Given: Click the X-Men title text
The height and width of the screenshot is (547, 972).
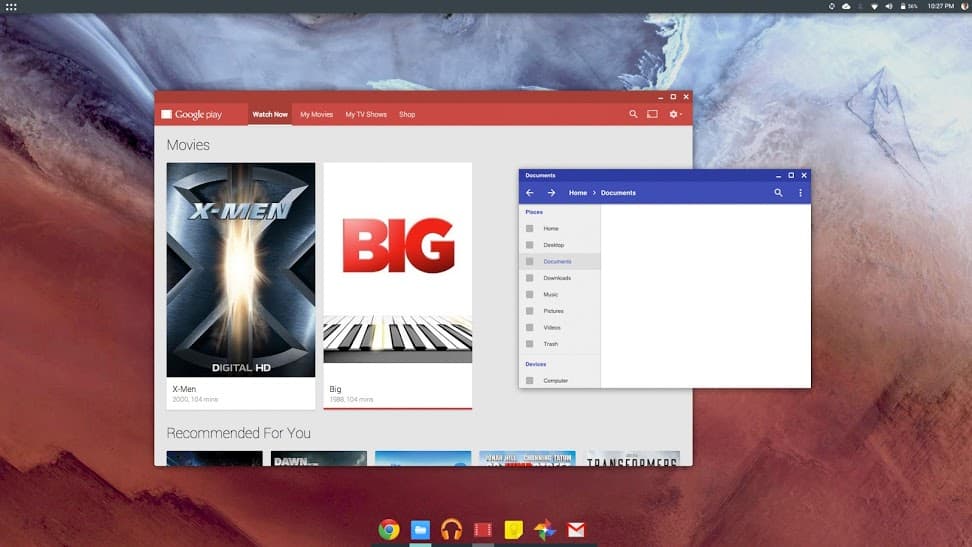Looking at the screenshot, I should point(184,389).
